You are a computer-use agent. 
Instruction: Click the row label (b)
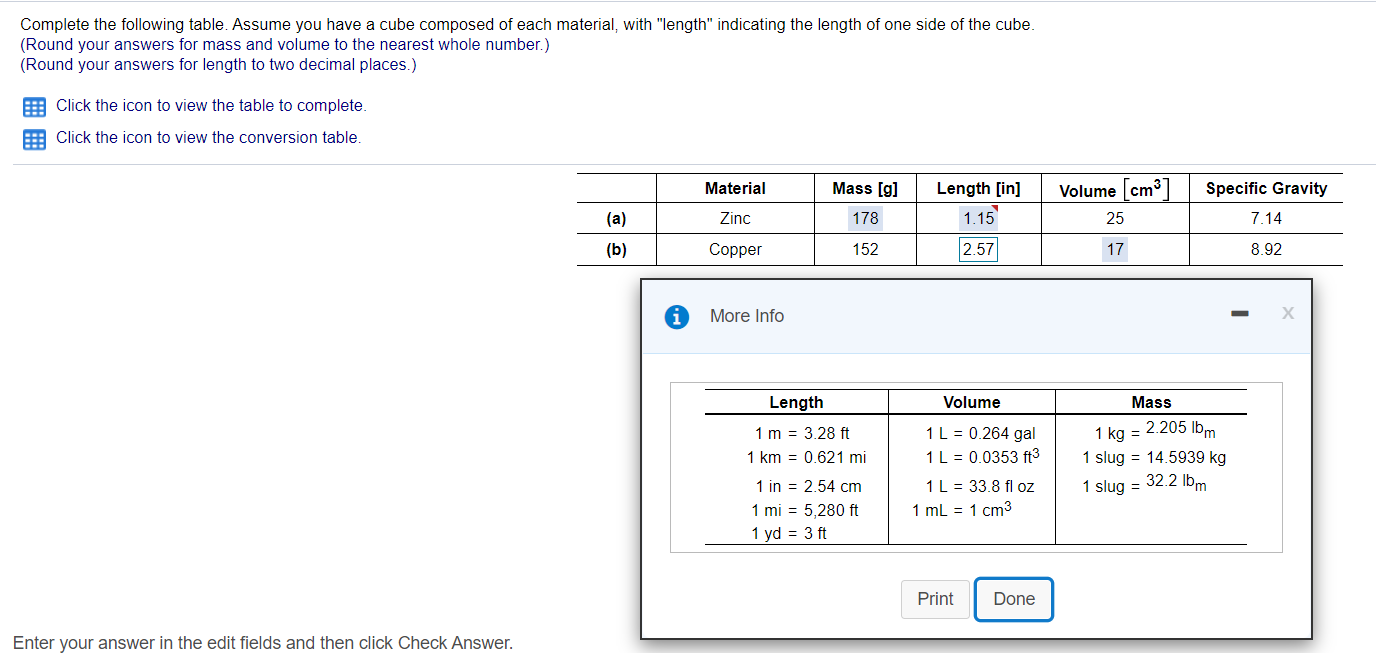[616, 250]
